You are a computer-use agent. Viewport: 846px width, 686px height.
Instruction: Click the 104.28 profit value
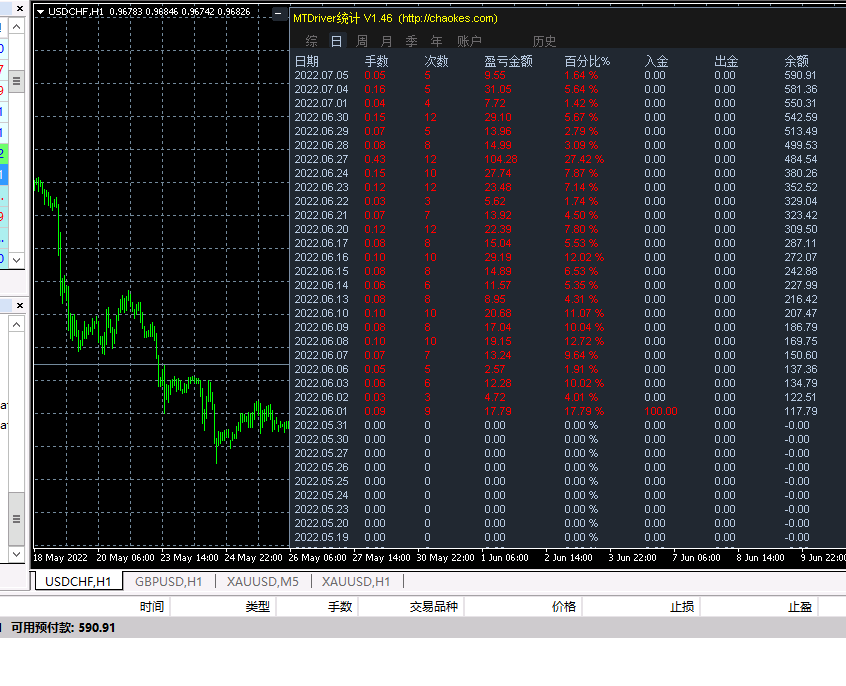point(501,159)
